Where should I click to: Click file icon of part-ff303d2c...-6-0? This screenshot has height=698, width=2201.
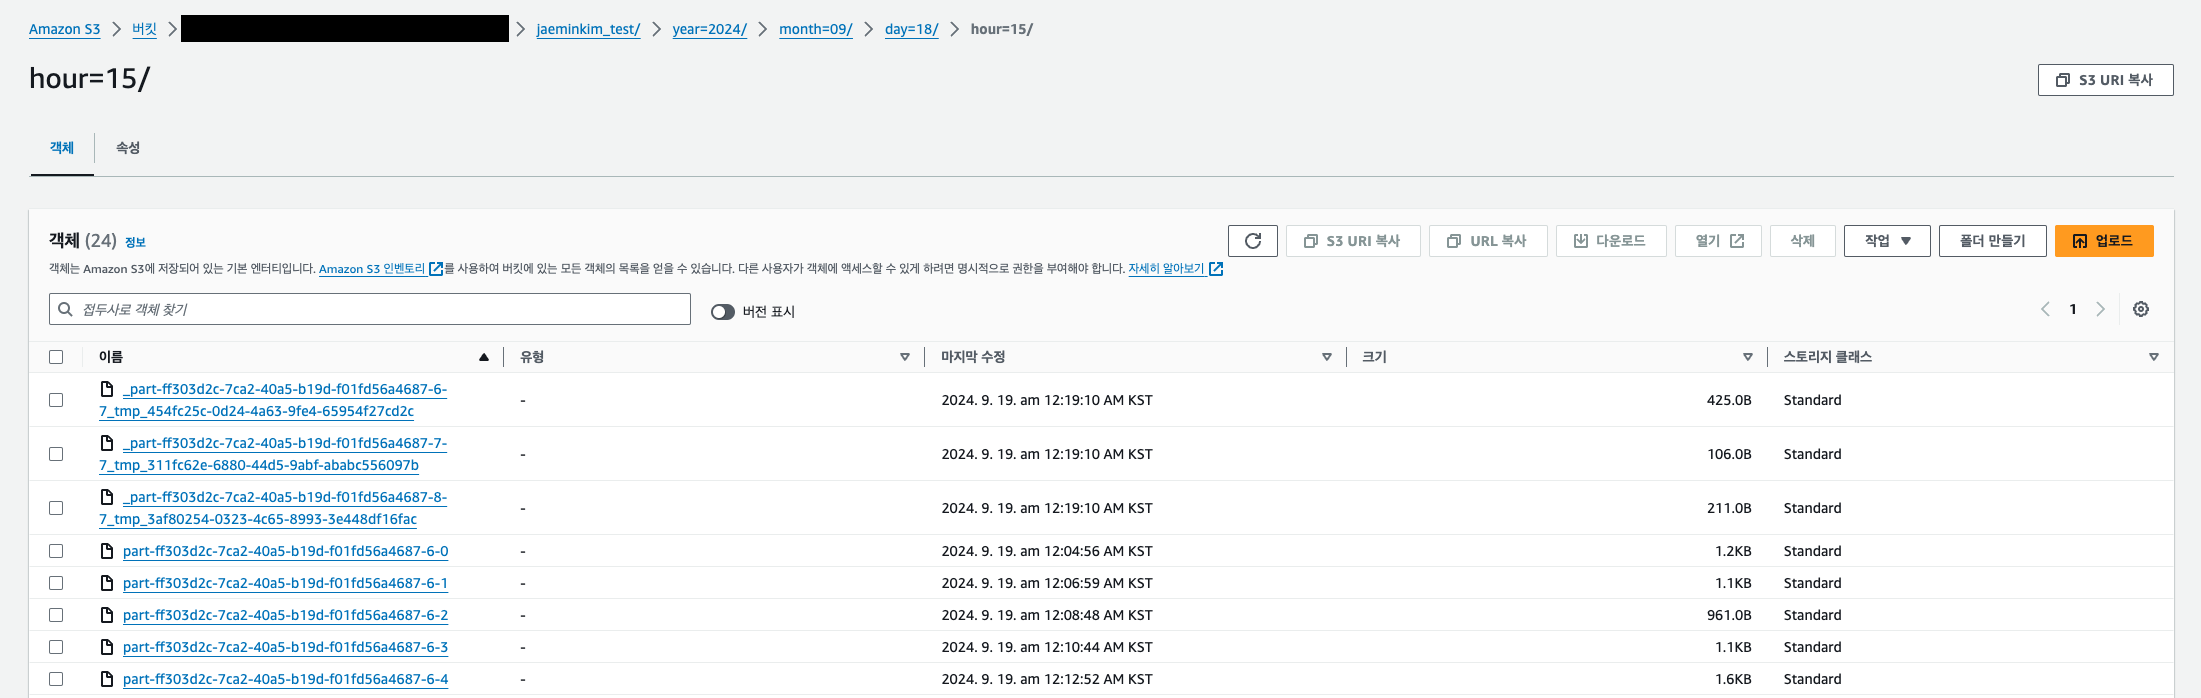[x=107, y=551]
